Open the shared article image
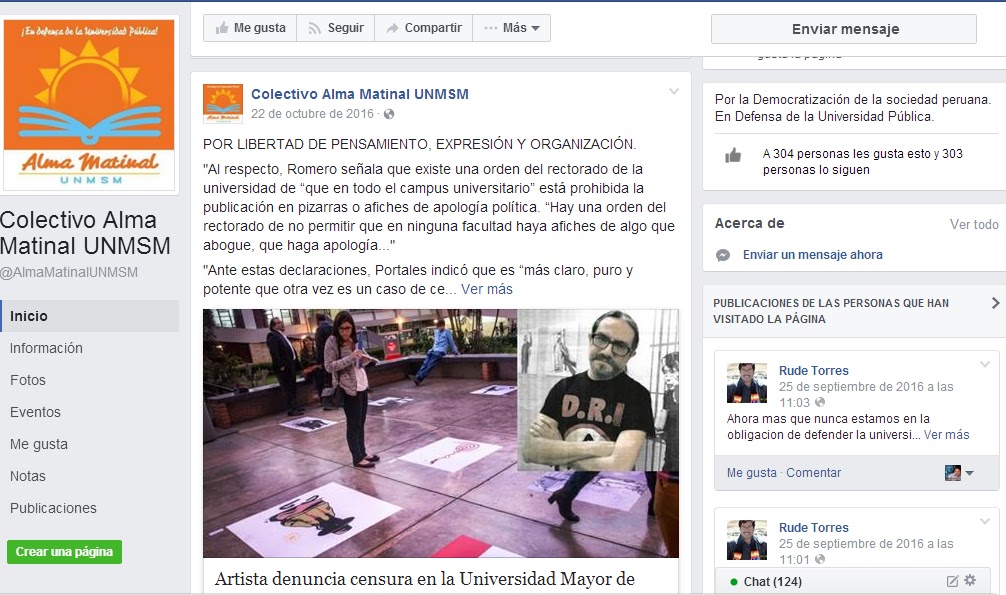 click(x=441, y=433)
